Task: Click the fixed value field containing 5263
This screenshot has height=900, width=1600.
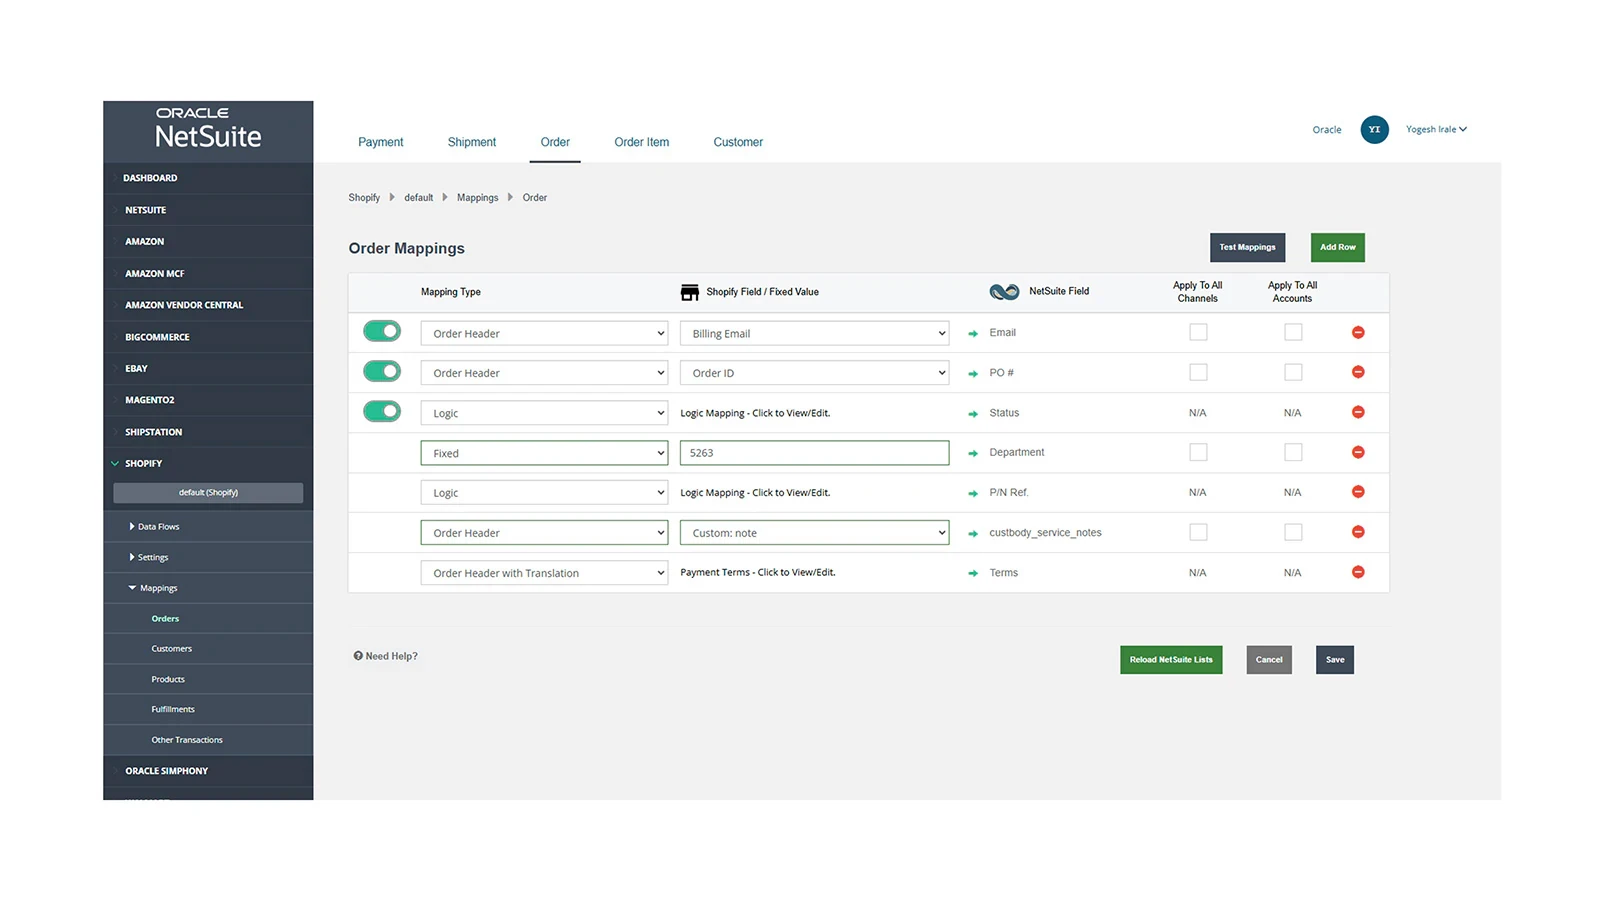Action: coord(814,453)
